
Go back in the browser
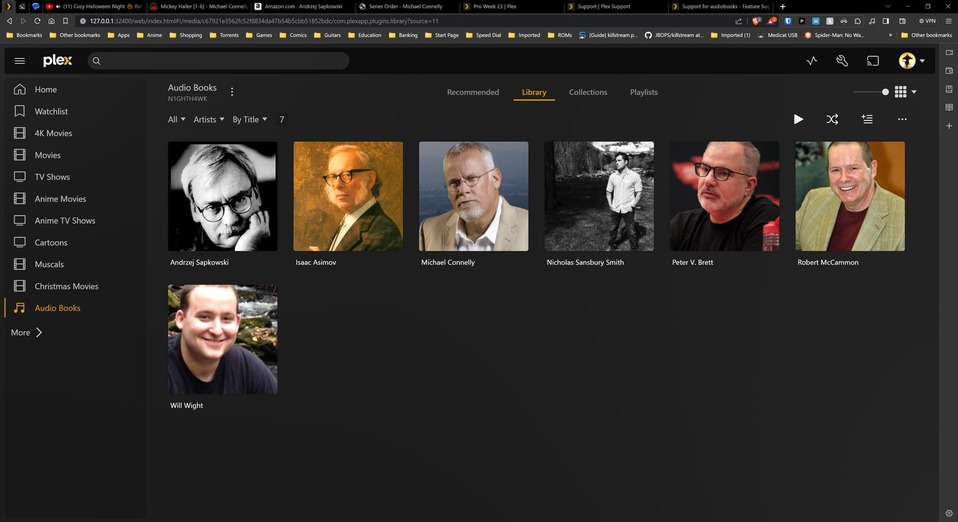(9, 21)
